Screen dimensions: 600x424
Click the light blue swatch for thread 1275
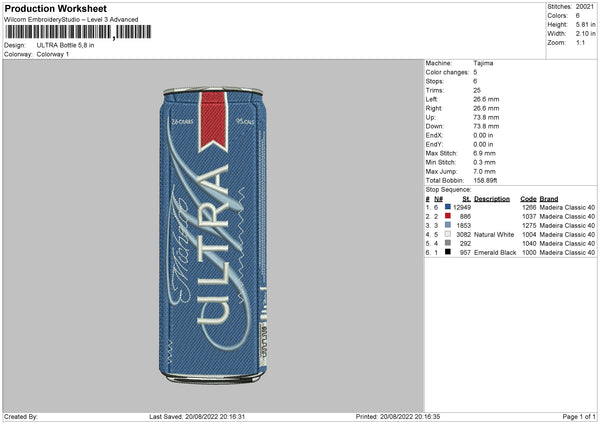448,225
